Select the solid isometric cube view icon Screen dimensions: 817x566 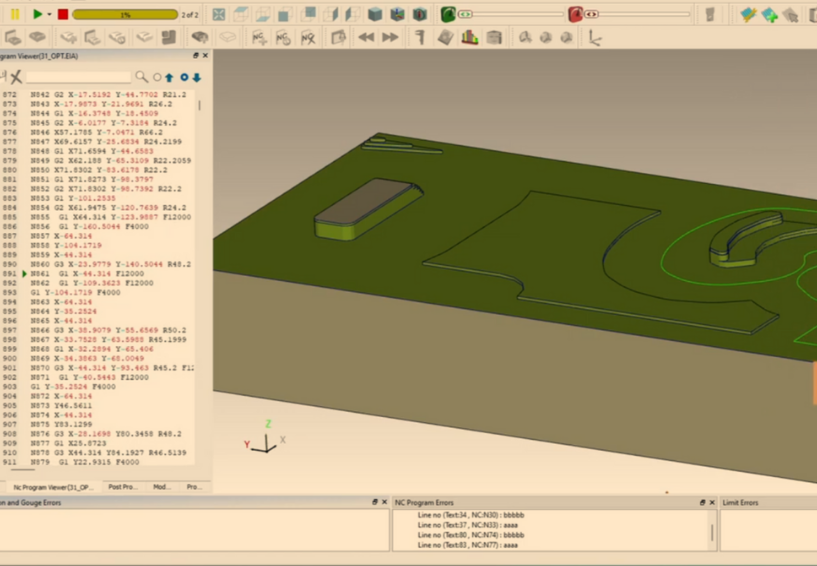pyautogui.click(x=375, y=14)
